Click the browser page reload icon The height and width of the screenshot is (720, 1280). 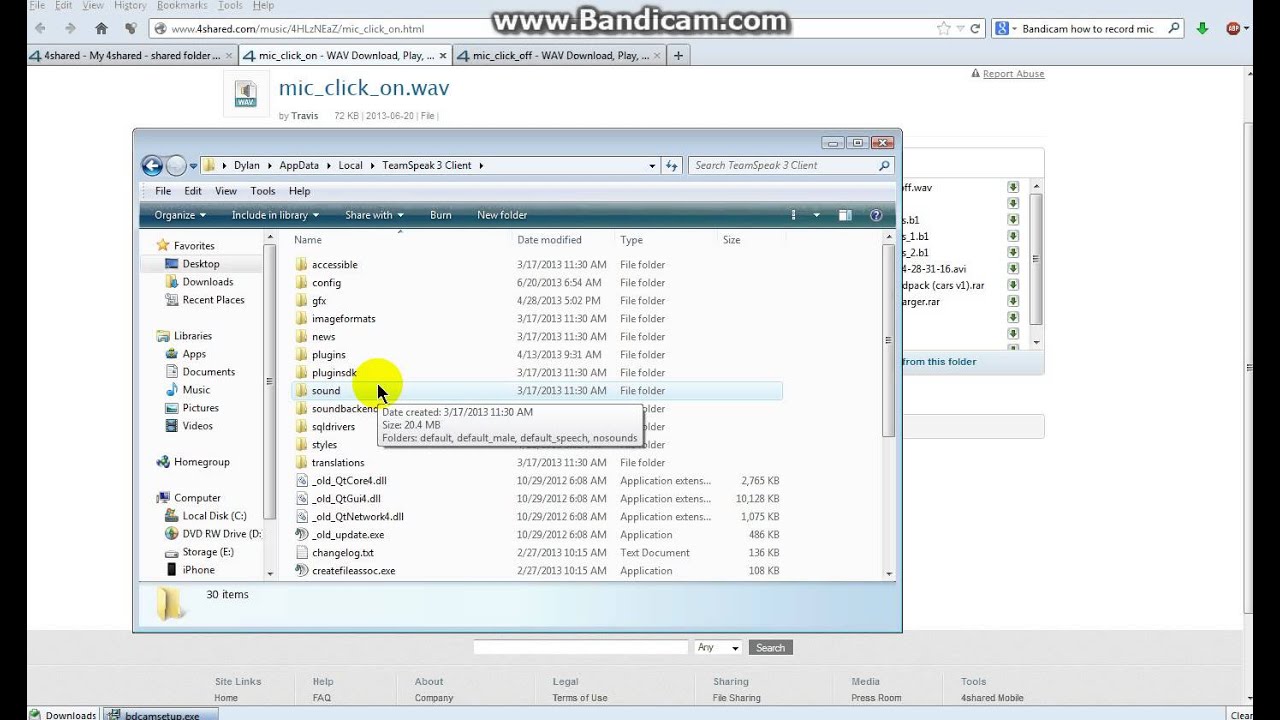[x=974, y=29]
